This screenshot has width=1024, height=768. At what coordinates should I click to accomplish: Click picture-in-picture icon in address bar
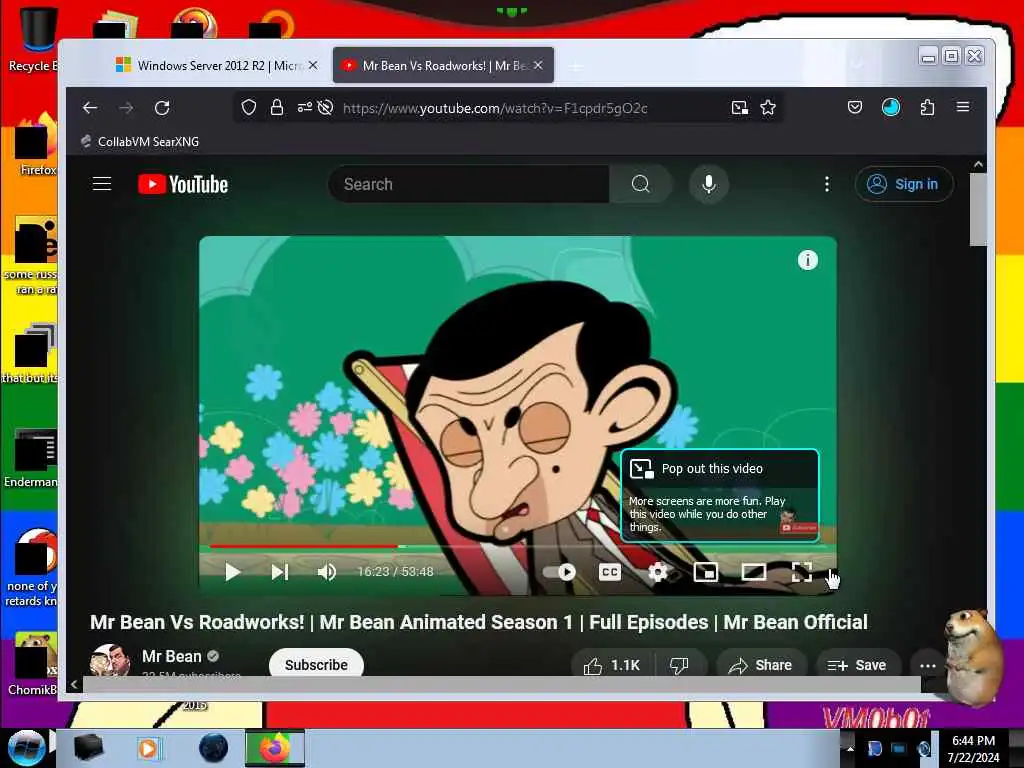click(x=739, y=108)
